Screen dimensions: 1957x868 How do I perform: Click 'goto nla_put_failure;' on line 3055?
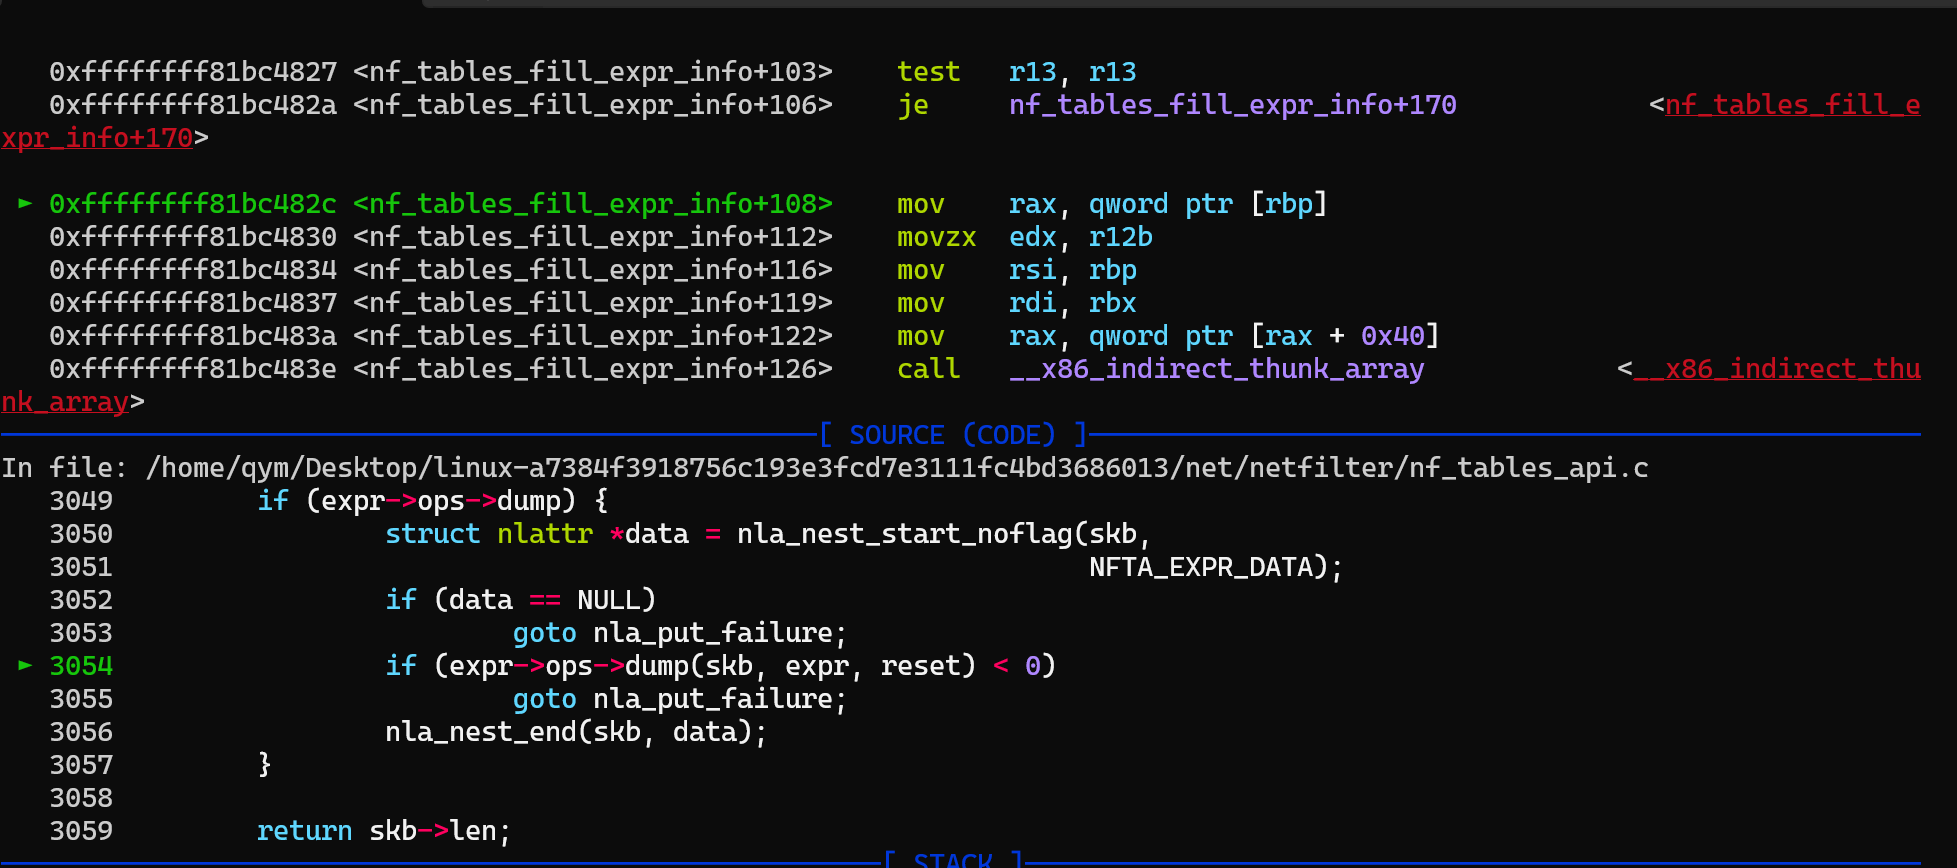680,699
